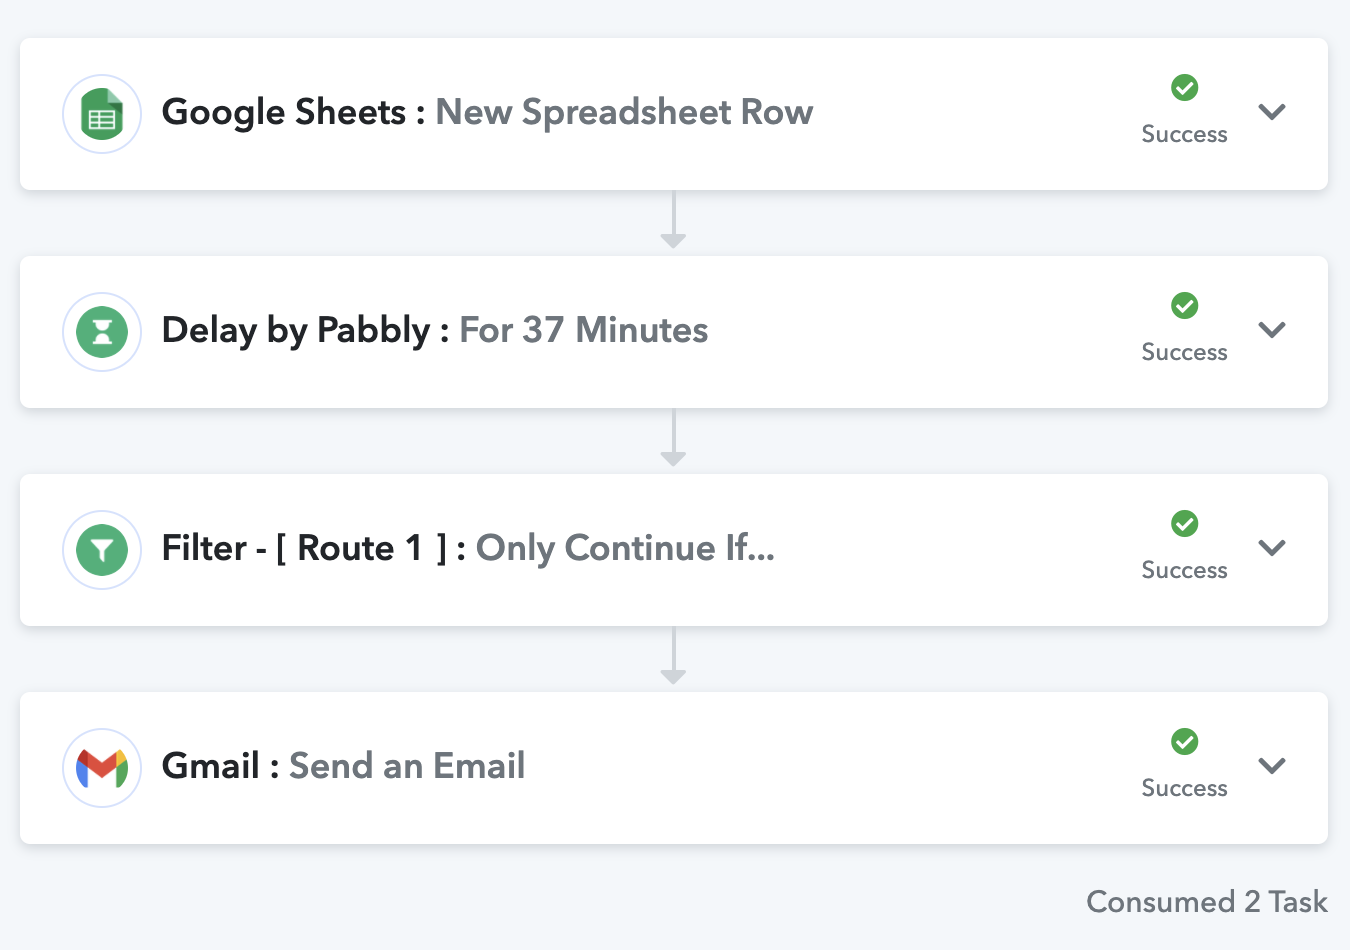Viewport: 1350px width, 950px height.
Task: Click the 'Consumed 2 Task' text
Action: click(x=1207, y=902)
